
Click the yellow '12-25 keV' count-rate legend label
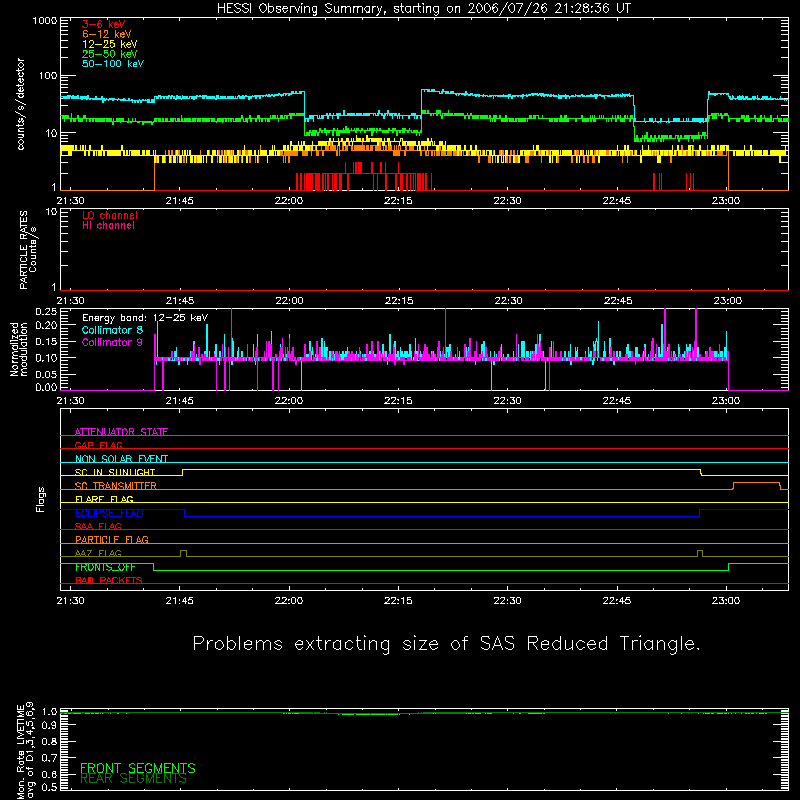110,44
